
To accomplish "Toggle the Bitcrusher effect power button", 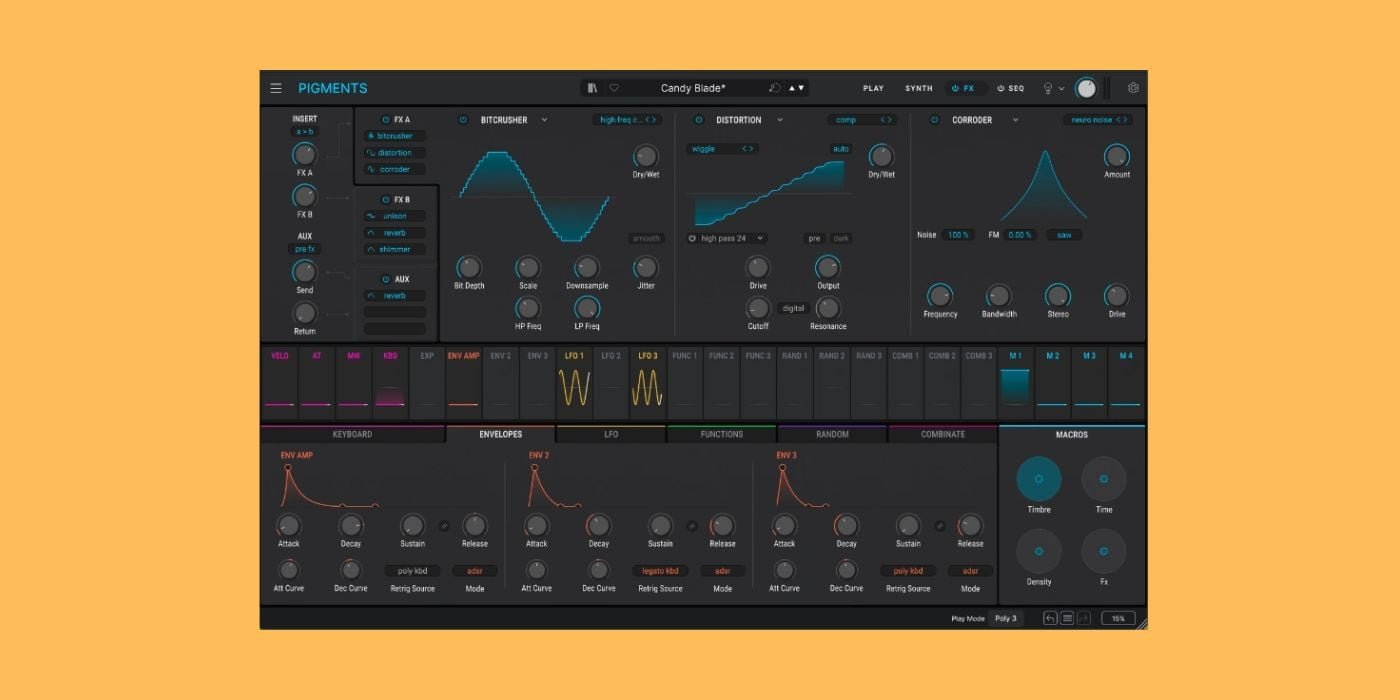I will click(463, 120).
